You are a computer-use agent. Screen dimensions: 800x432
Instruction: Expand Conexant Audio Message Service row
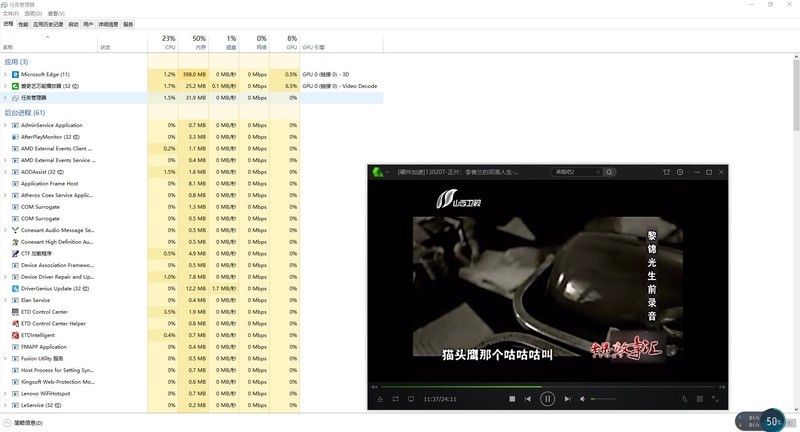(x=6, y=231)
